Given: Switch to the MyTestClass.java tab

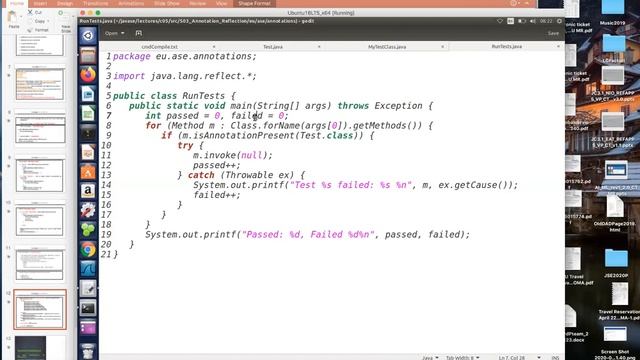Looking at the screenshot, I should point(387,47).
